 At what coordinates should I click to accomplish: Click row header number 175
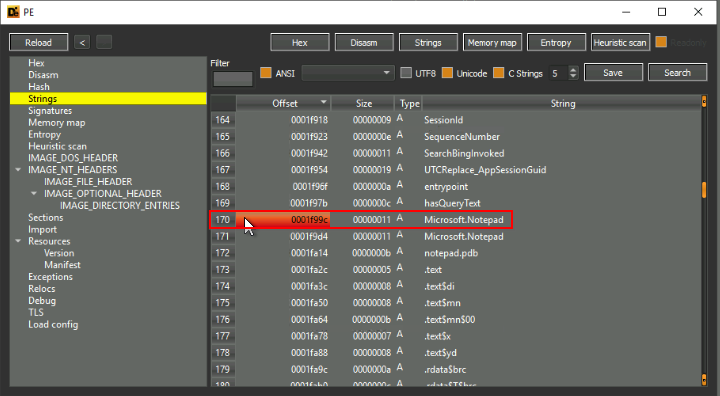click(x=223, y=303)
